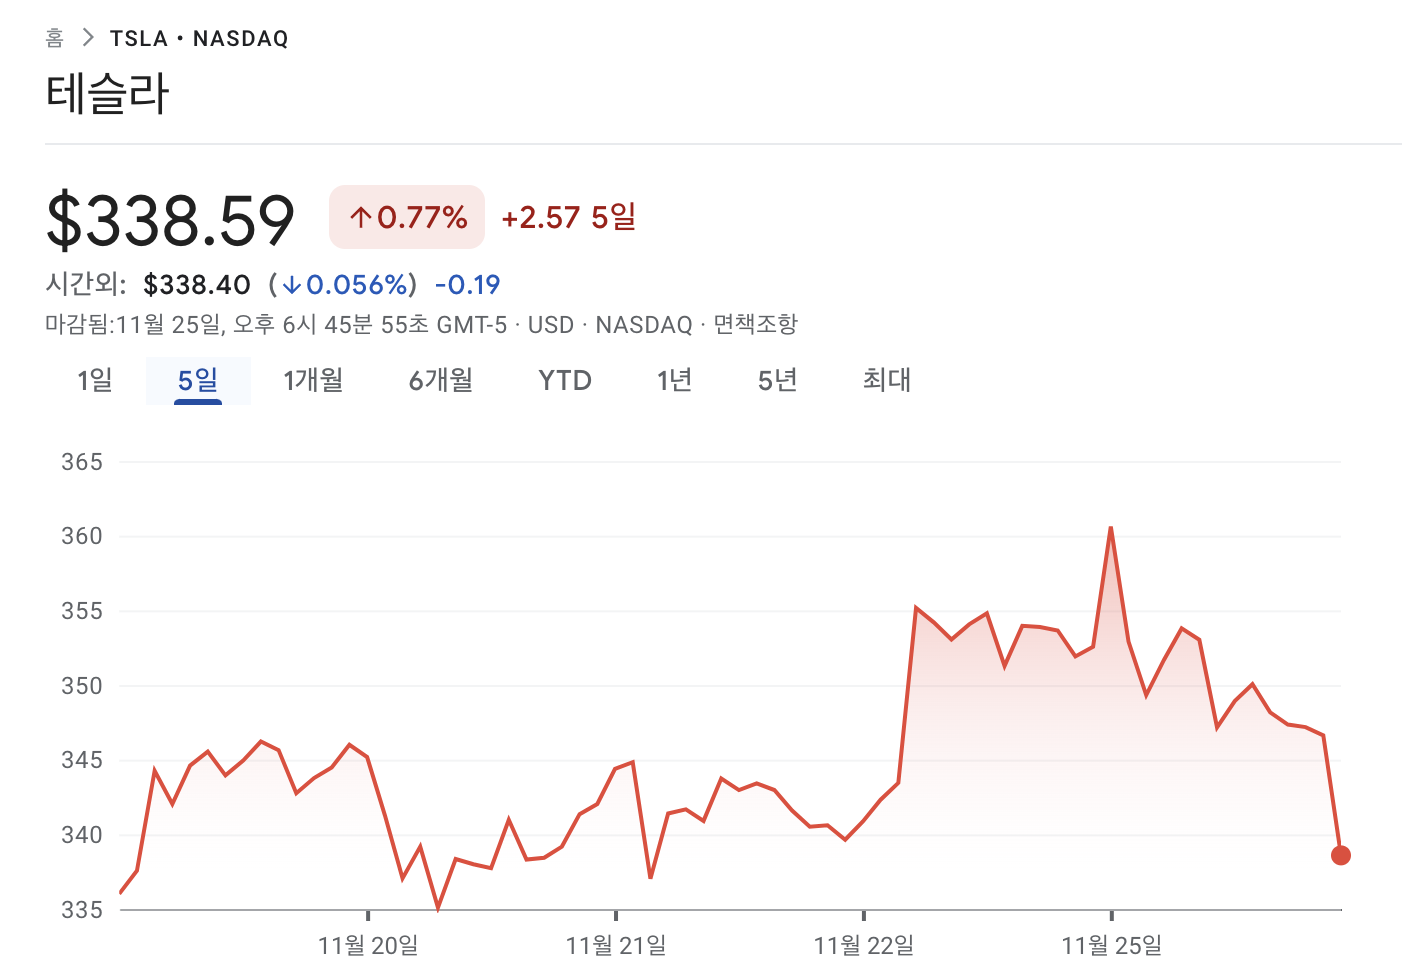1402x980 pixels.
Task: Click the 11월 22일 axis label
Action: (864, 945)
